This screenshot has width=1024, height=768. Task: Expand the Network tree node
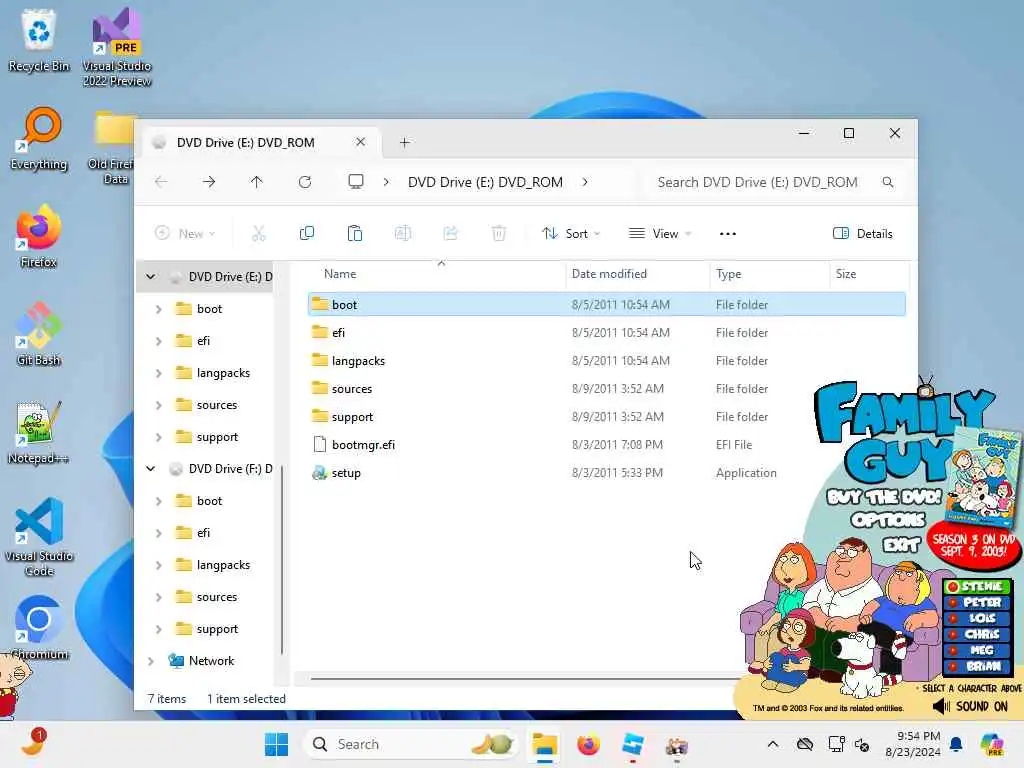pyautogui.click(x=151, y=661)
